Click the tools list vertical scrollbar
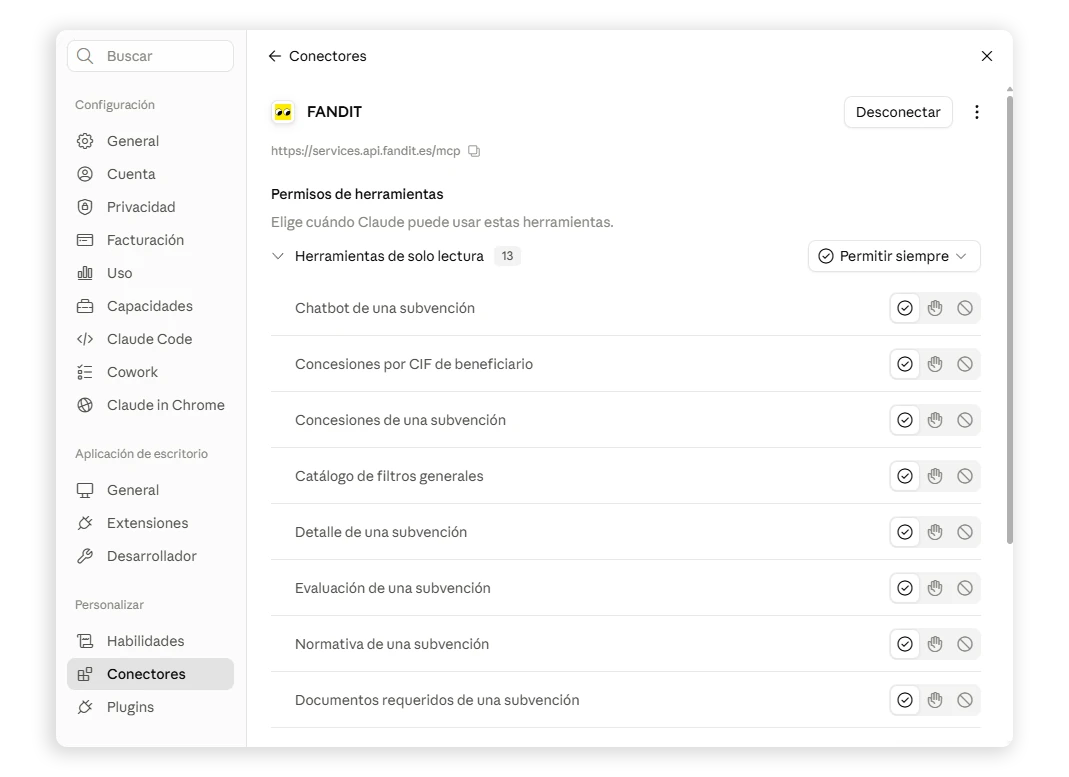 [1010, 319]
